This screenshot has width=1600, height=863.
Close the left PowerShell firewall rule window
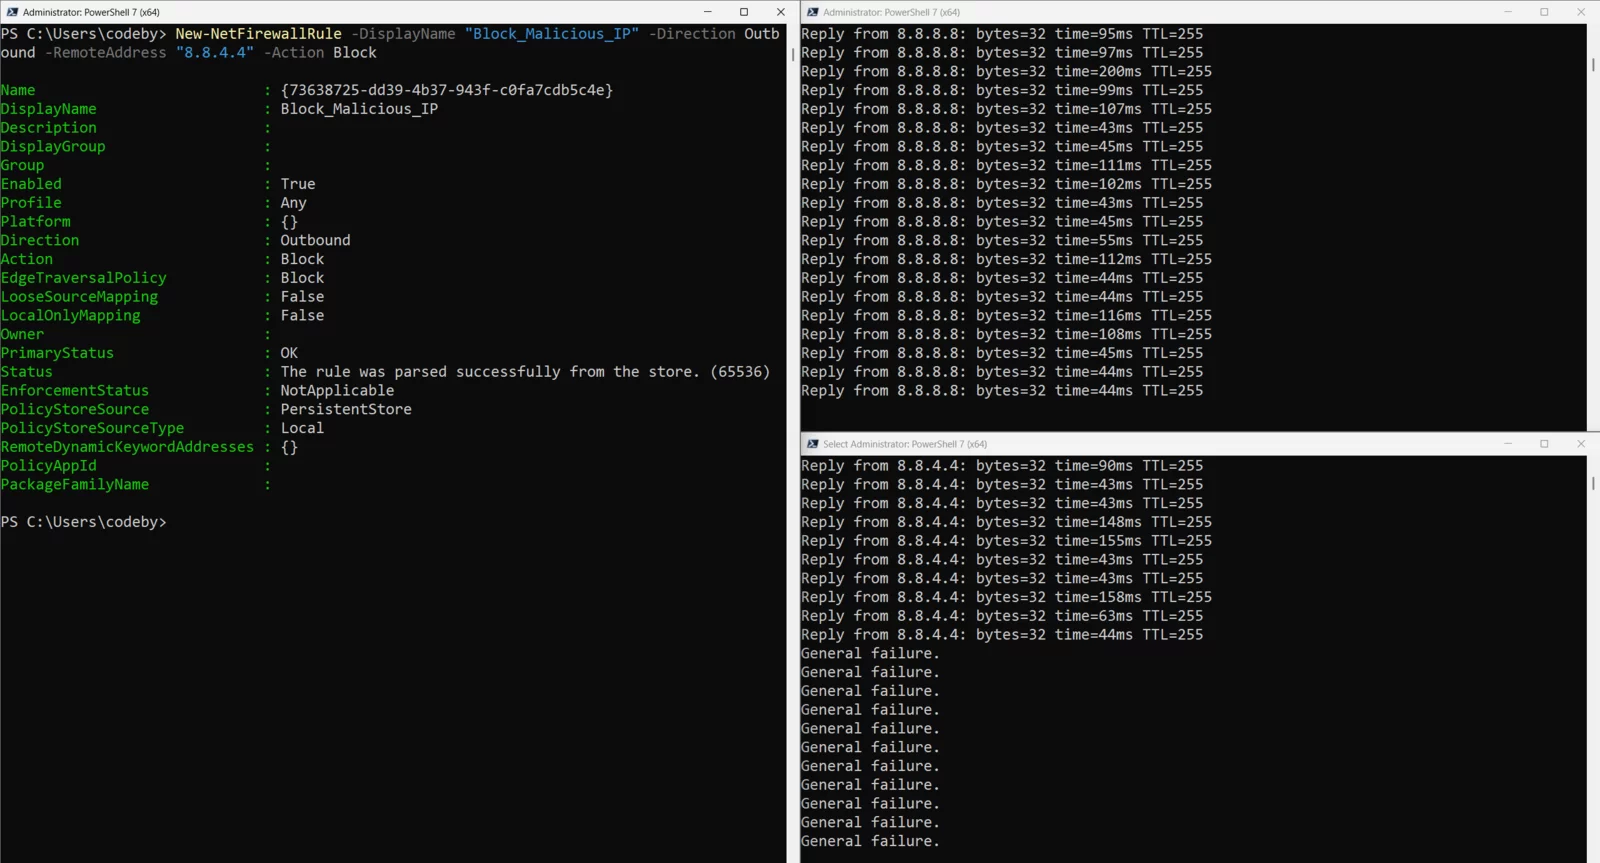[x=781, y=12]
